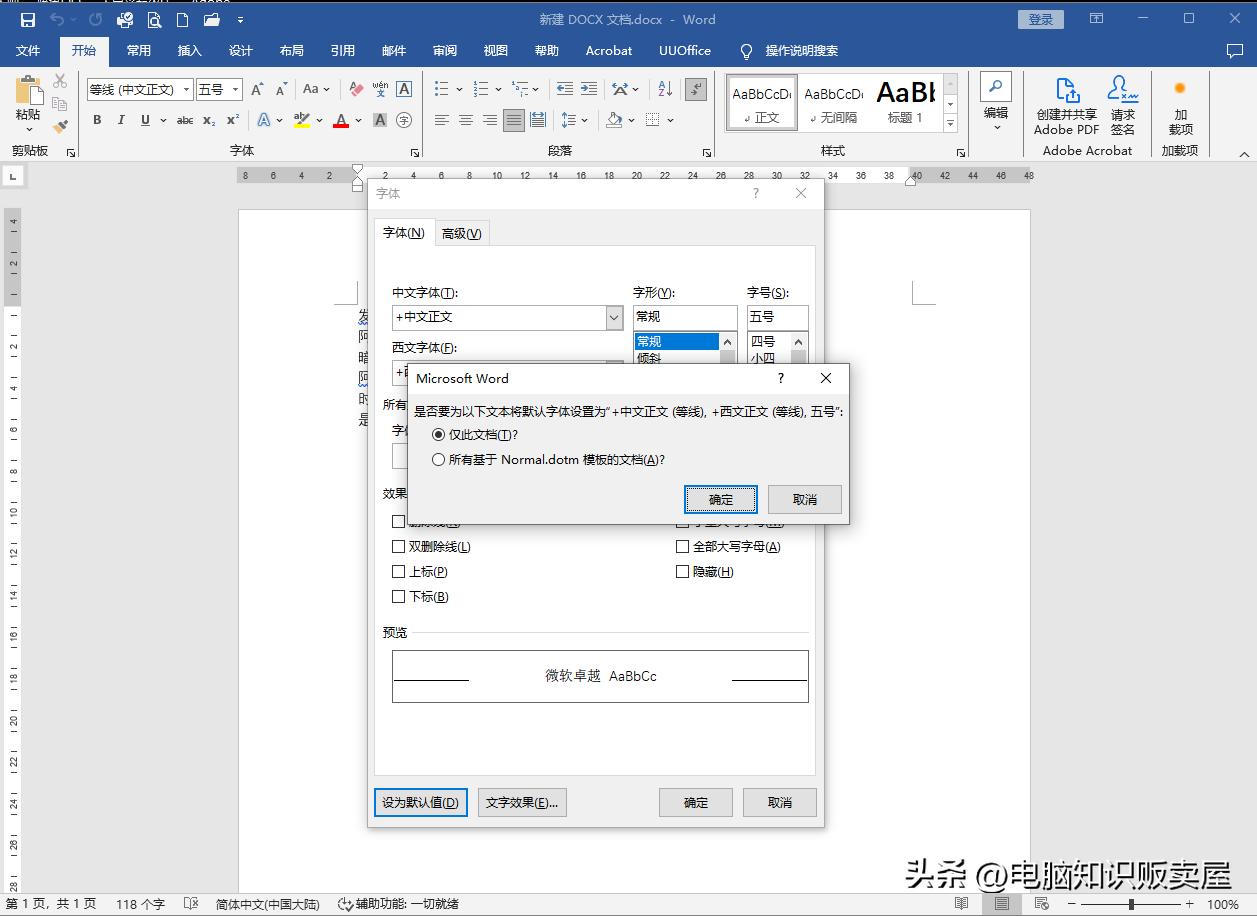This screenshot has height=916, width=1257.
Task: Click 确定 in the Microsoft Word dialog
Action: coord(720,499)
